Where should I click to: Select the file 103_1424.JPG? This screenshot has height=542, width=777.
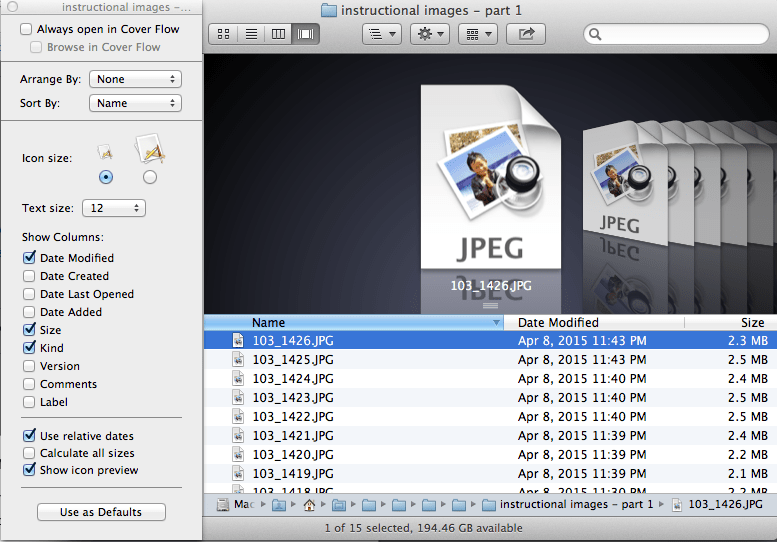point(490,379)
